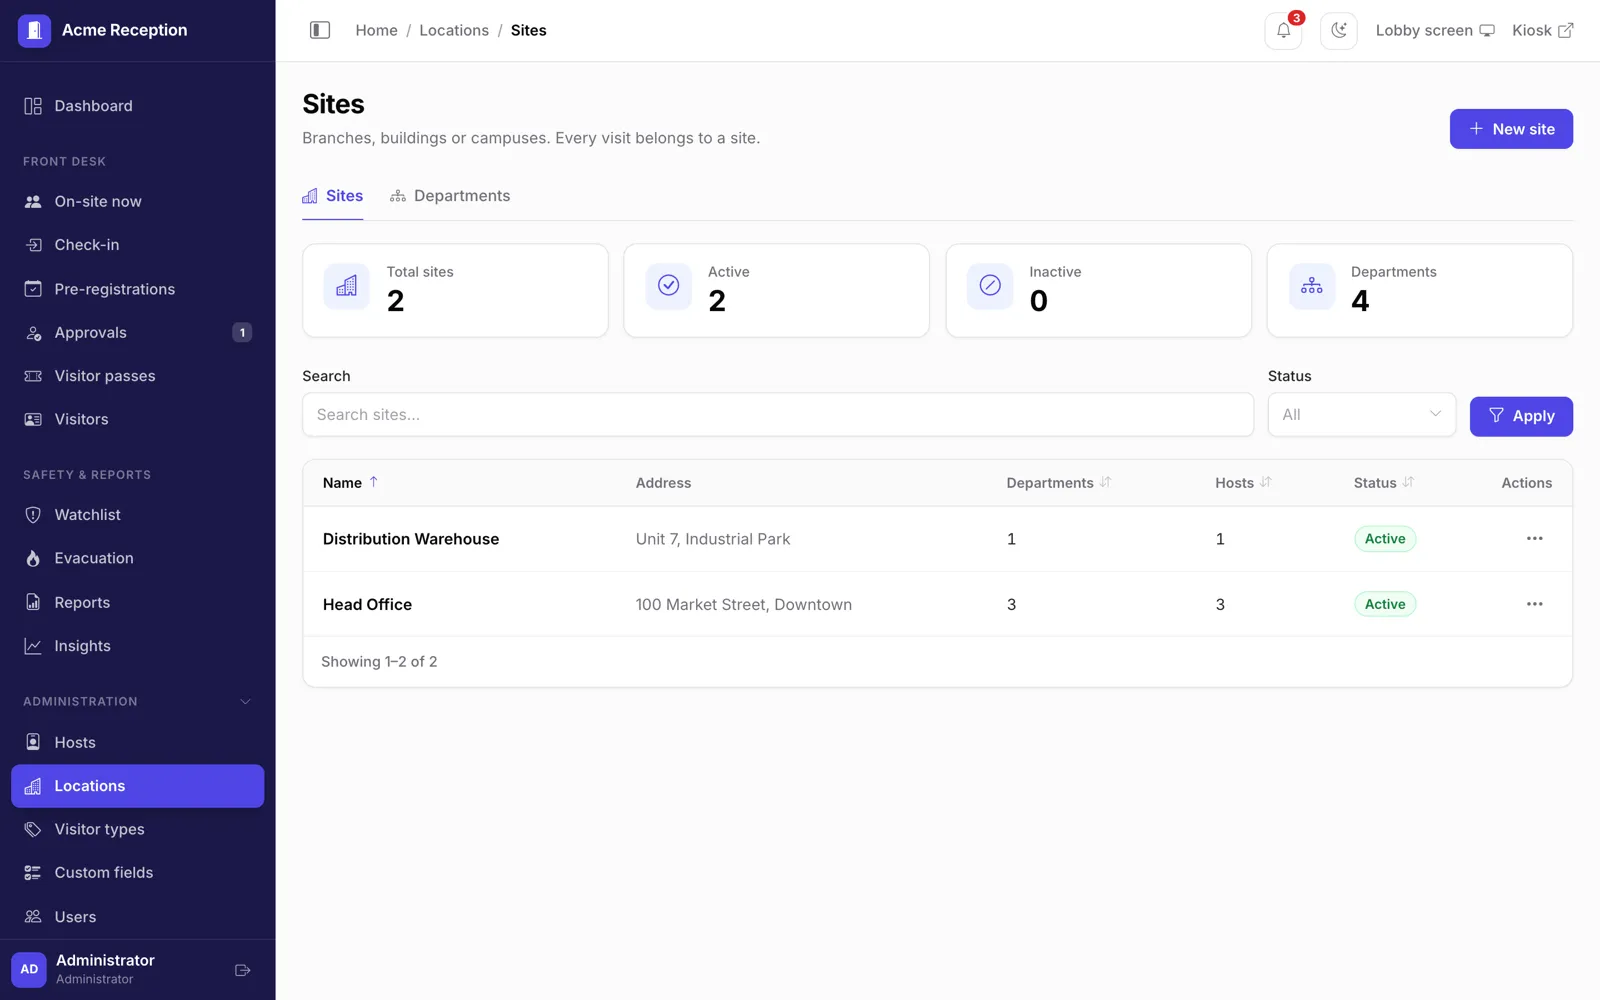Open Insights in sidebar

point(138,646)
